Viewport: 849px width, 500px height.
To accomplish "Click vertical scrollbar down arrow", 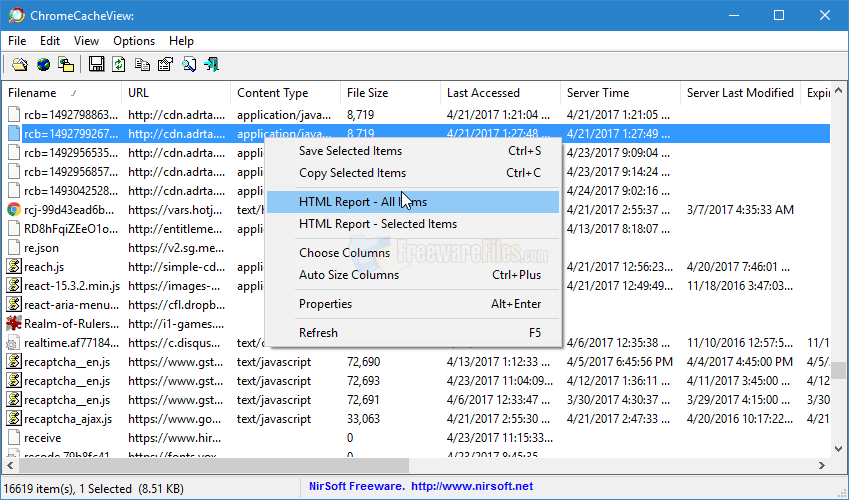I will pyautogui.click(x=839, y=449).
